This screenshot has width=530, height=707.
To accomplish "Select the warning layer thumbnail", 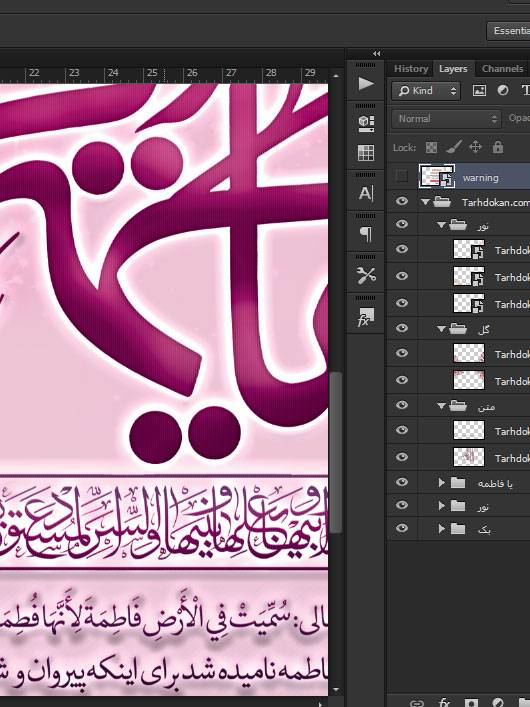I will click(437, 176).
